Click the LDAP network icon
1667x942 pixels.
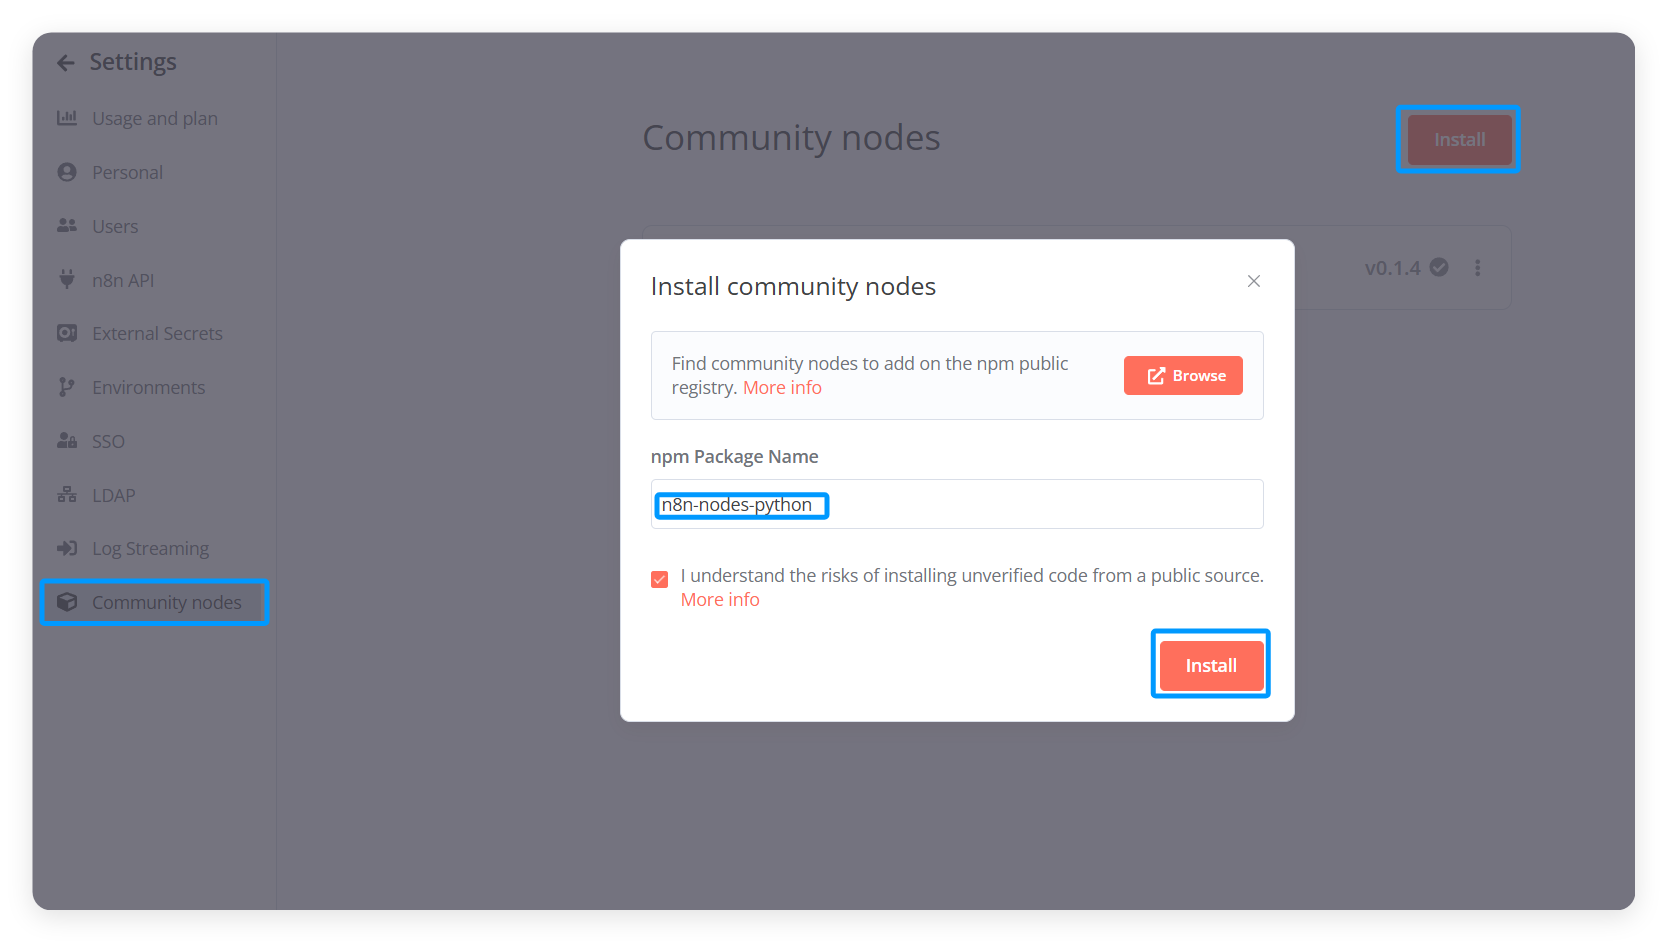pyautogui.click(x=67, y=494)
